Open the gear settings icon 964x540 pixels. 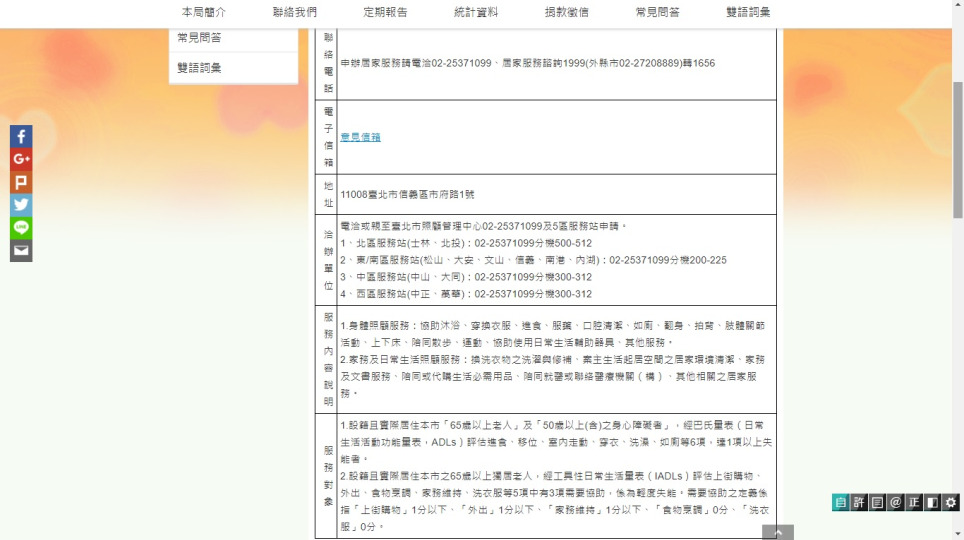pyautogui.click(x=951, y=503)
